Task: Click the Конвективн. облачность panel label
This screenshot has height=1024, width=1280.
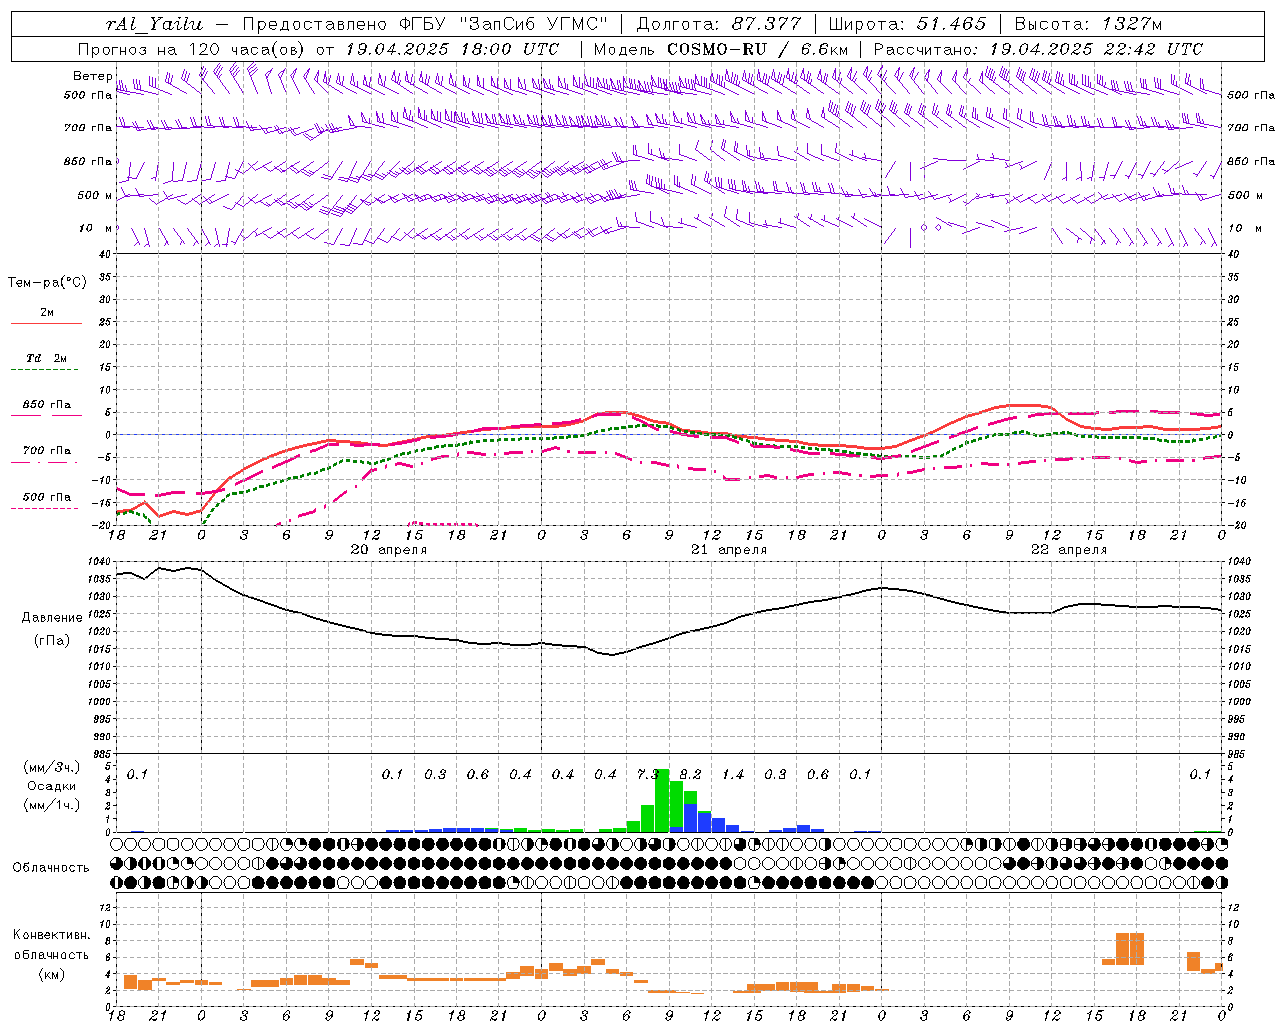Action: pyautogui.click(x=51, y=945)
